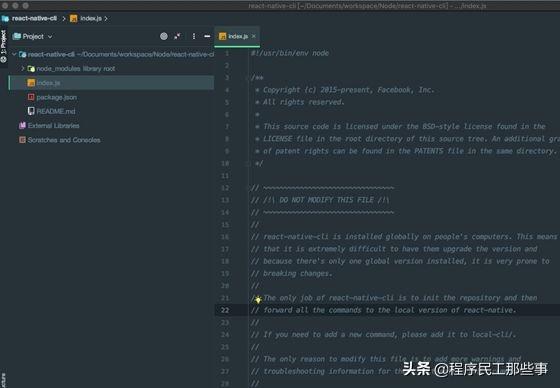Click the react-native-cli root folder icon

(22, 54)
